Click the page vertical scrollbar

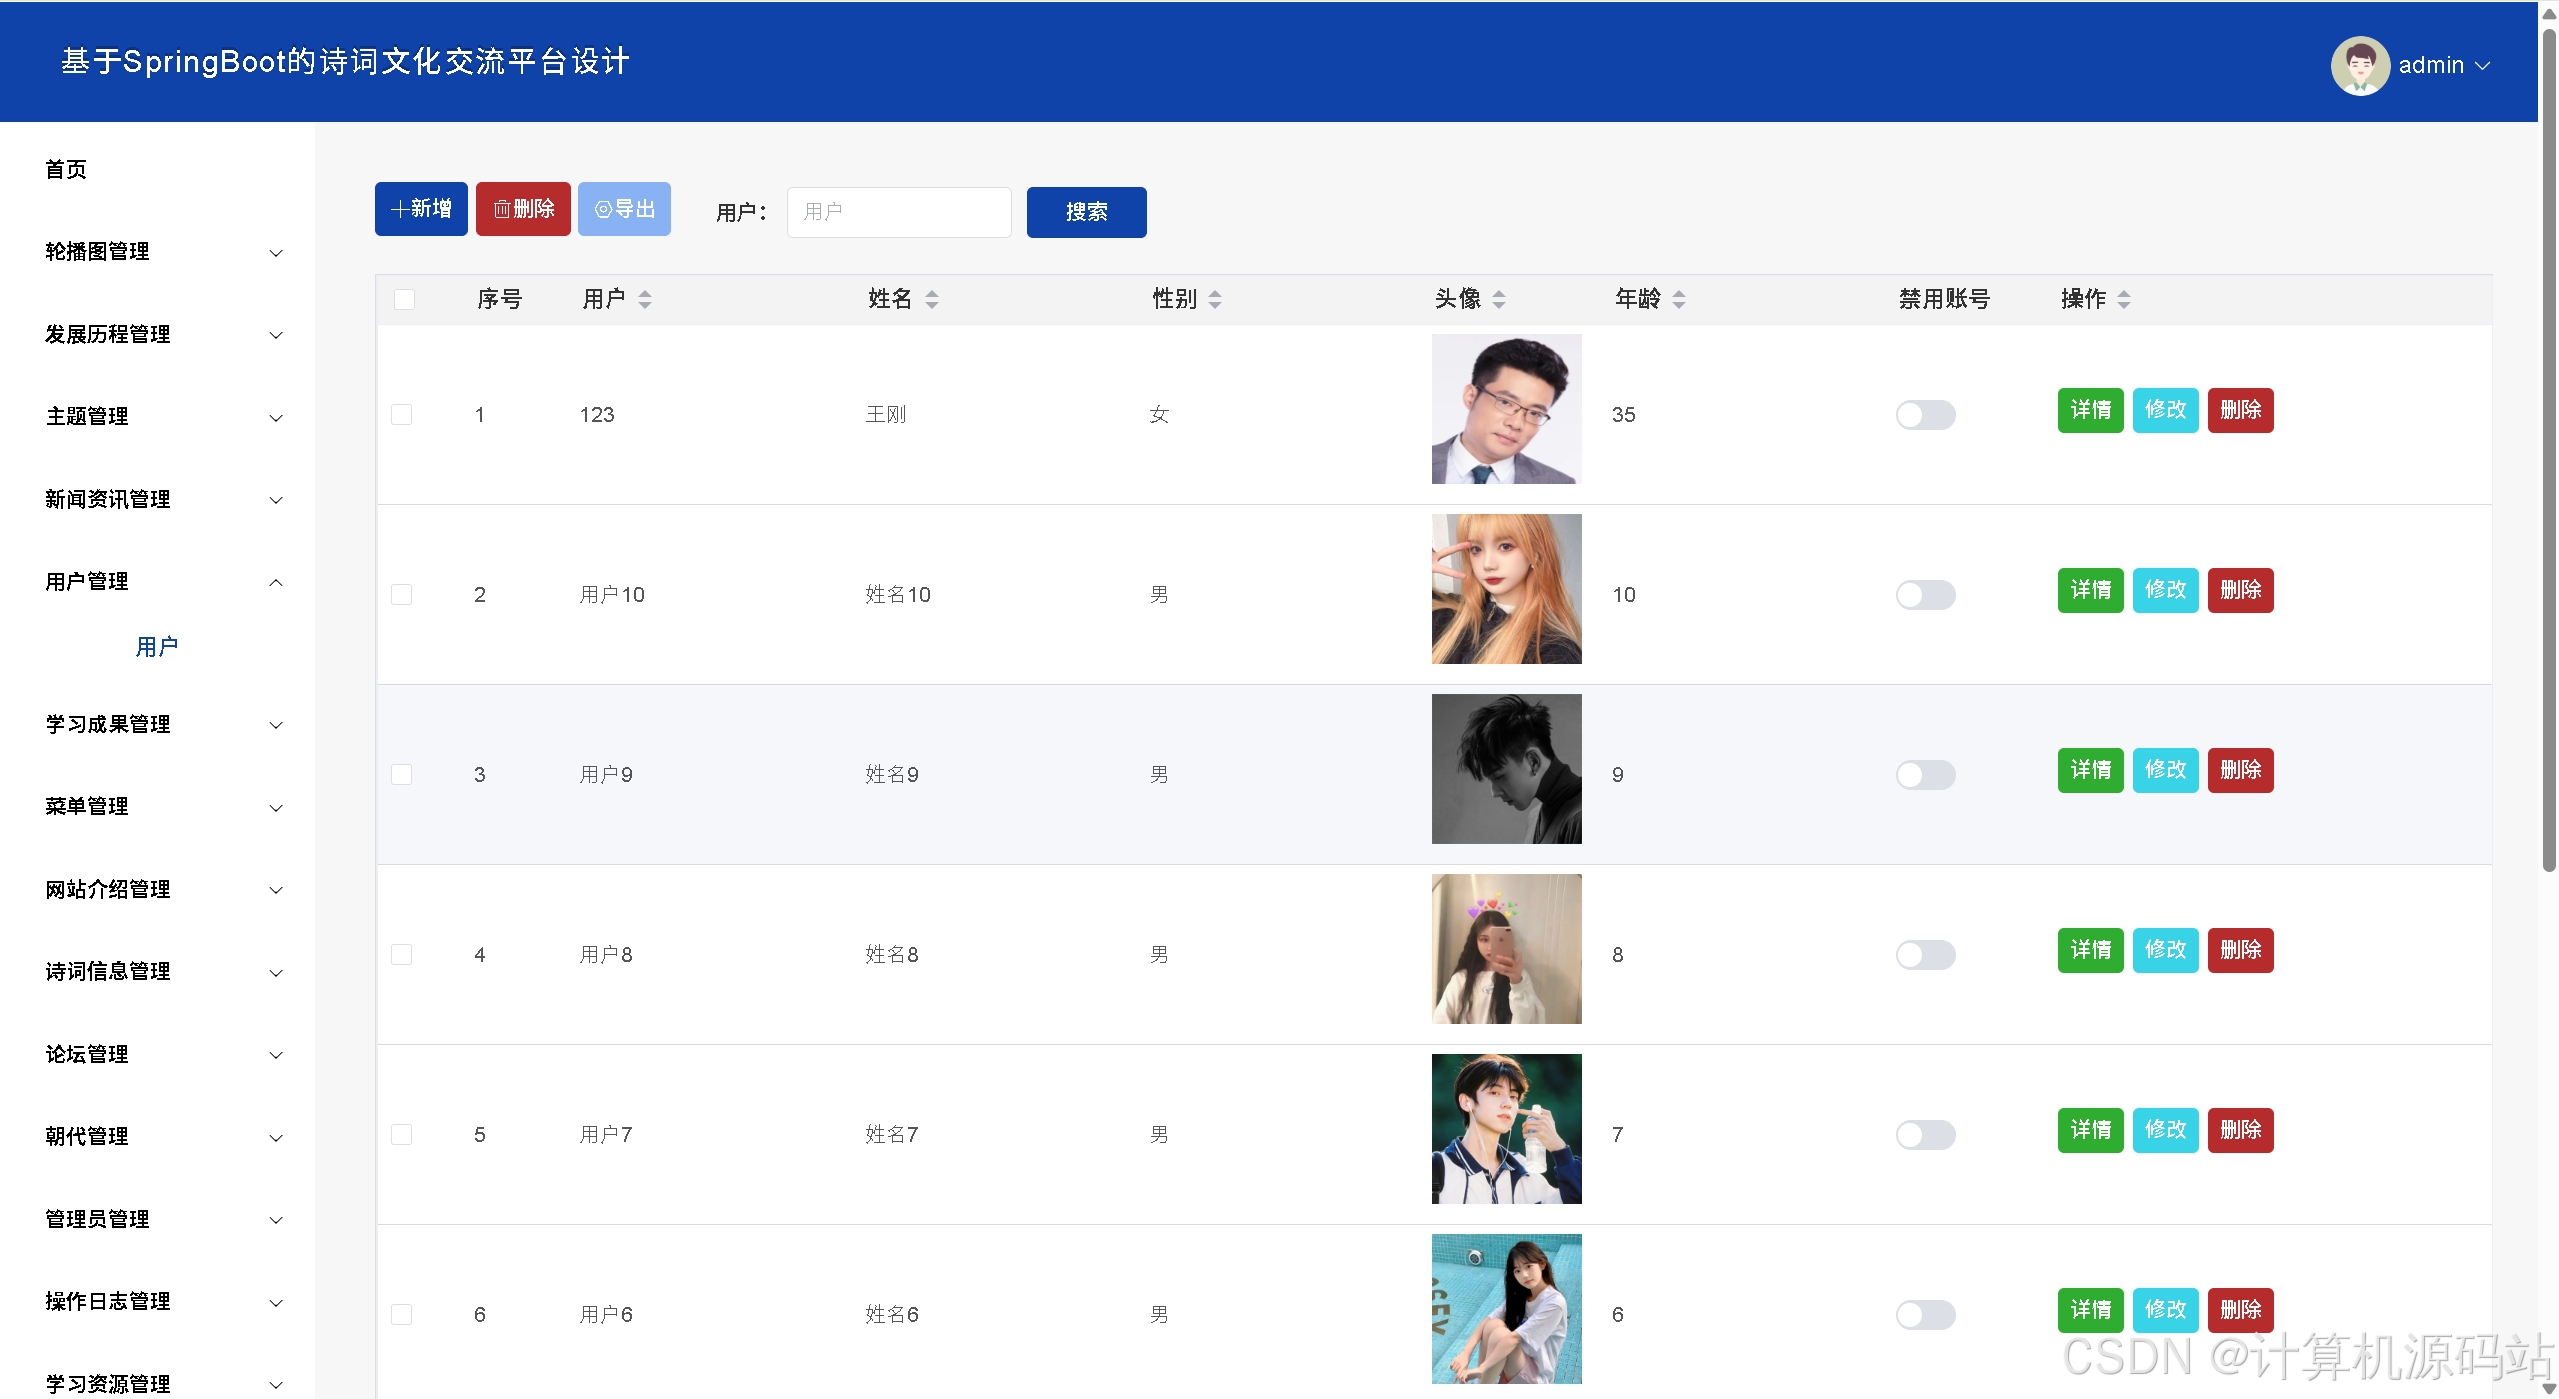pyautogui.click(x=2549, y=450)
